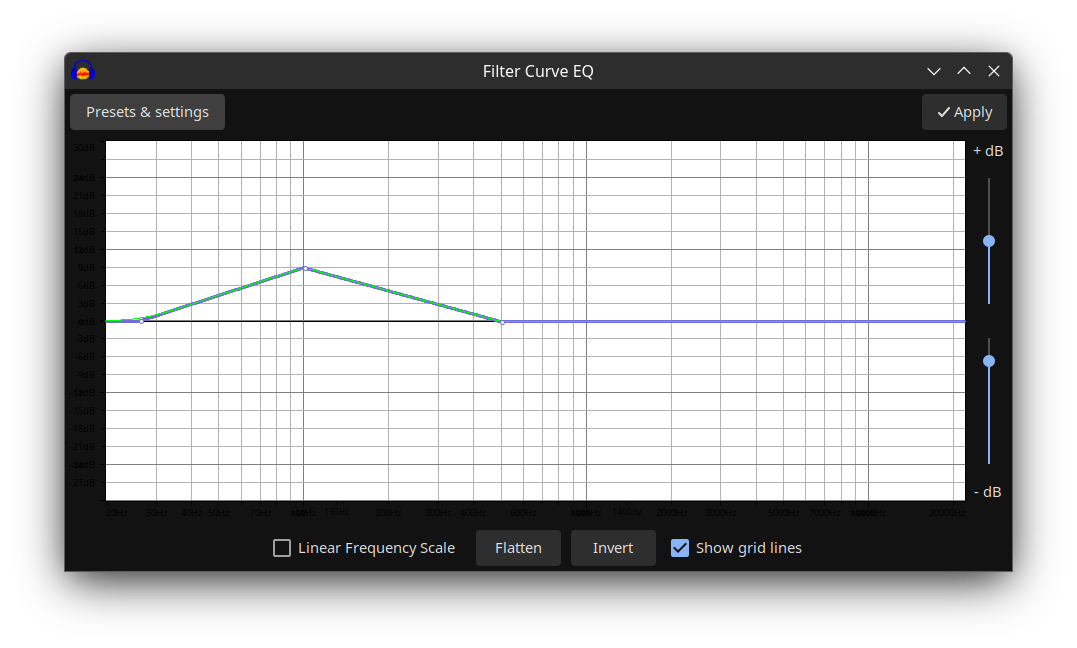Screen dimensions: 1077x648
Task: Click the Filter Curve EQ title bar
Action: (x=538, y=71)
